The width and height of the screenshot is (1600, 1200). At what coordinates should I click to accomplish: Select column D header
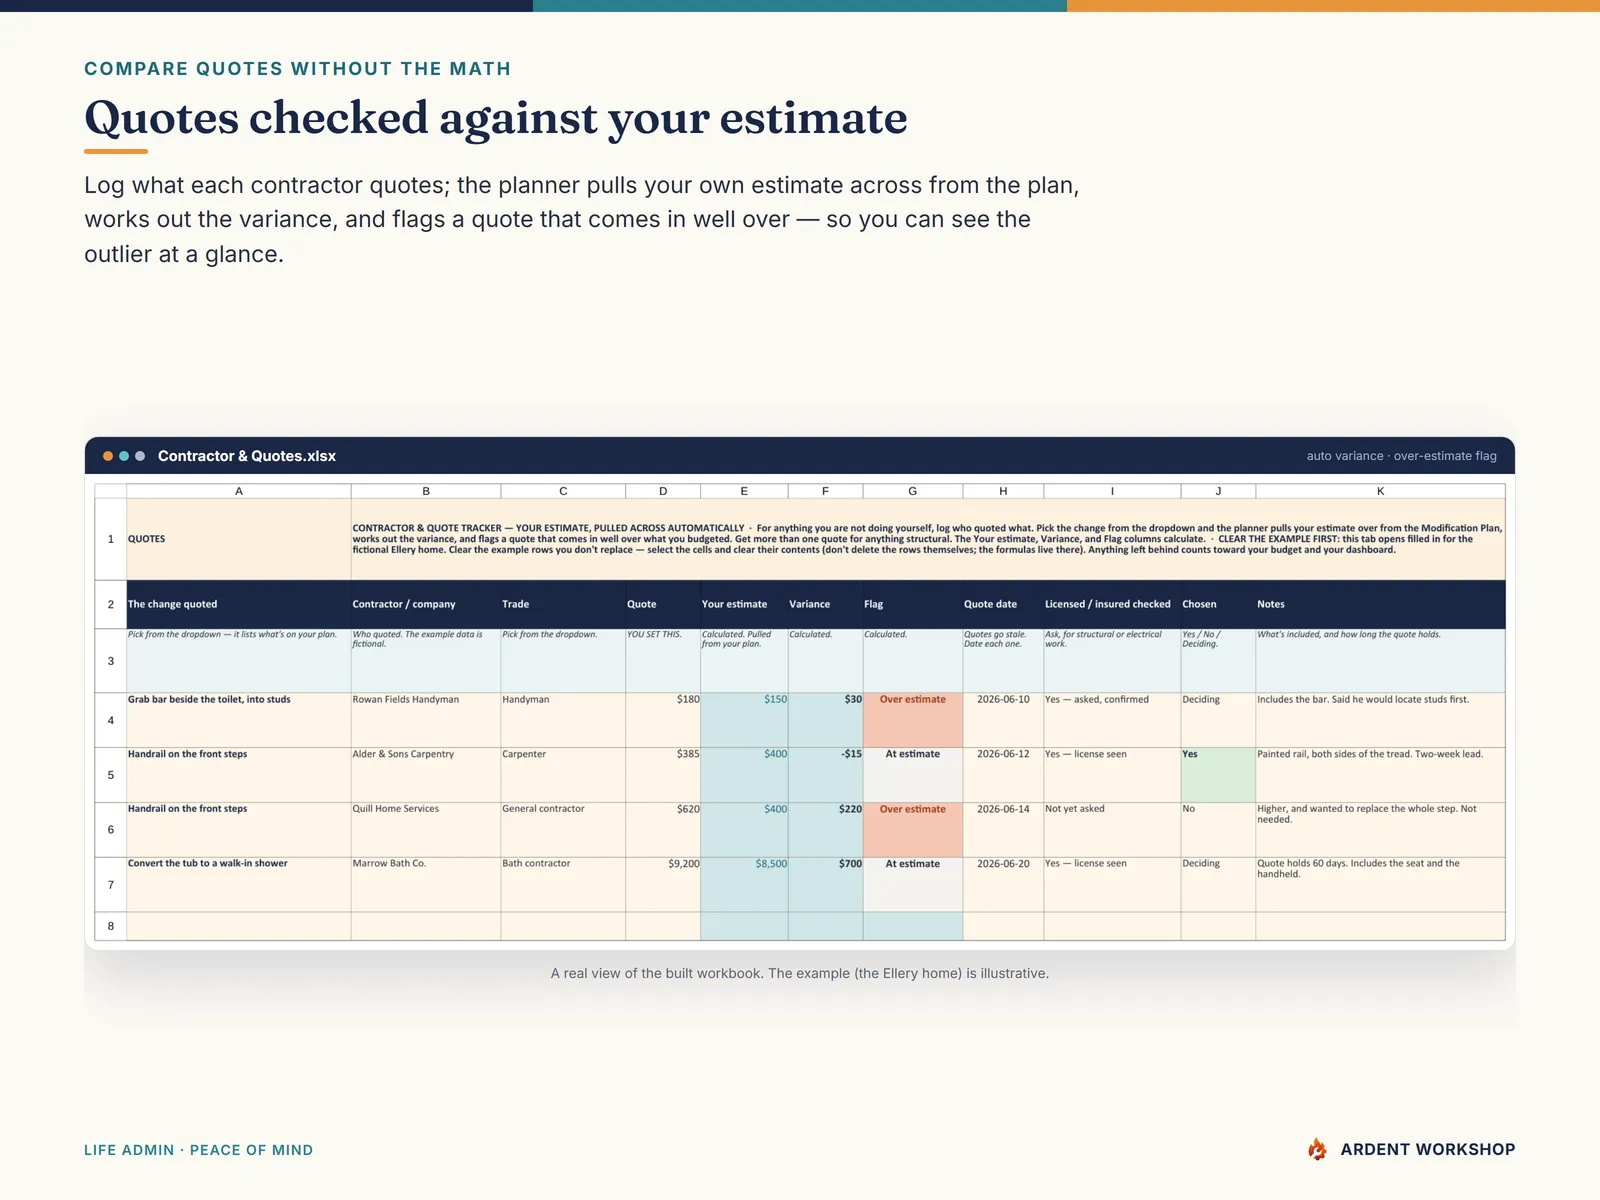pyautogui.click(x=663, y=491)
